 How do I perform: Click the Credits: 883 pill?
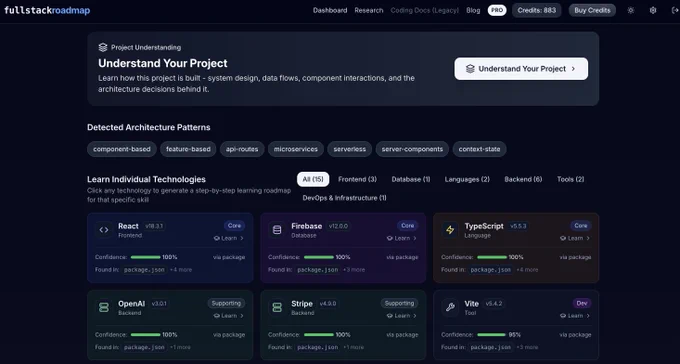click(x=536, y=10)
